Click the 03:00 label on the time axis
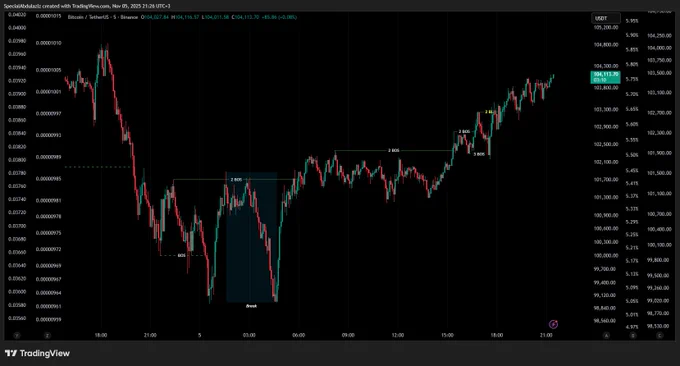The height and width of the screenshot is (366, 680). pos(249,335)
